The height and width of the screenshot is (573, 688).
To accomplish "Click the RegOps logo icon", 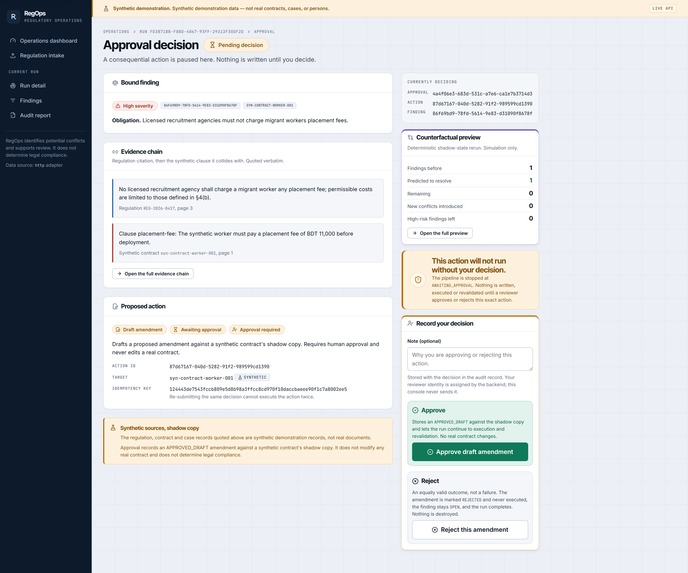I will click(13, 16).
